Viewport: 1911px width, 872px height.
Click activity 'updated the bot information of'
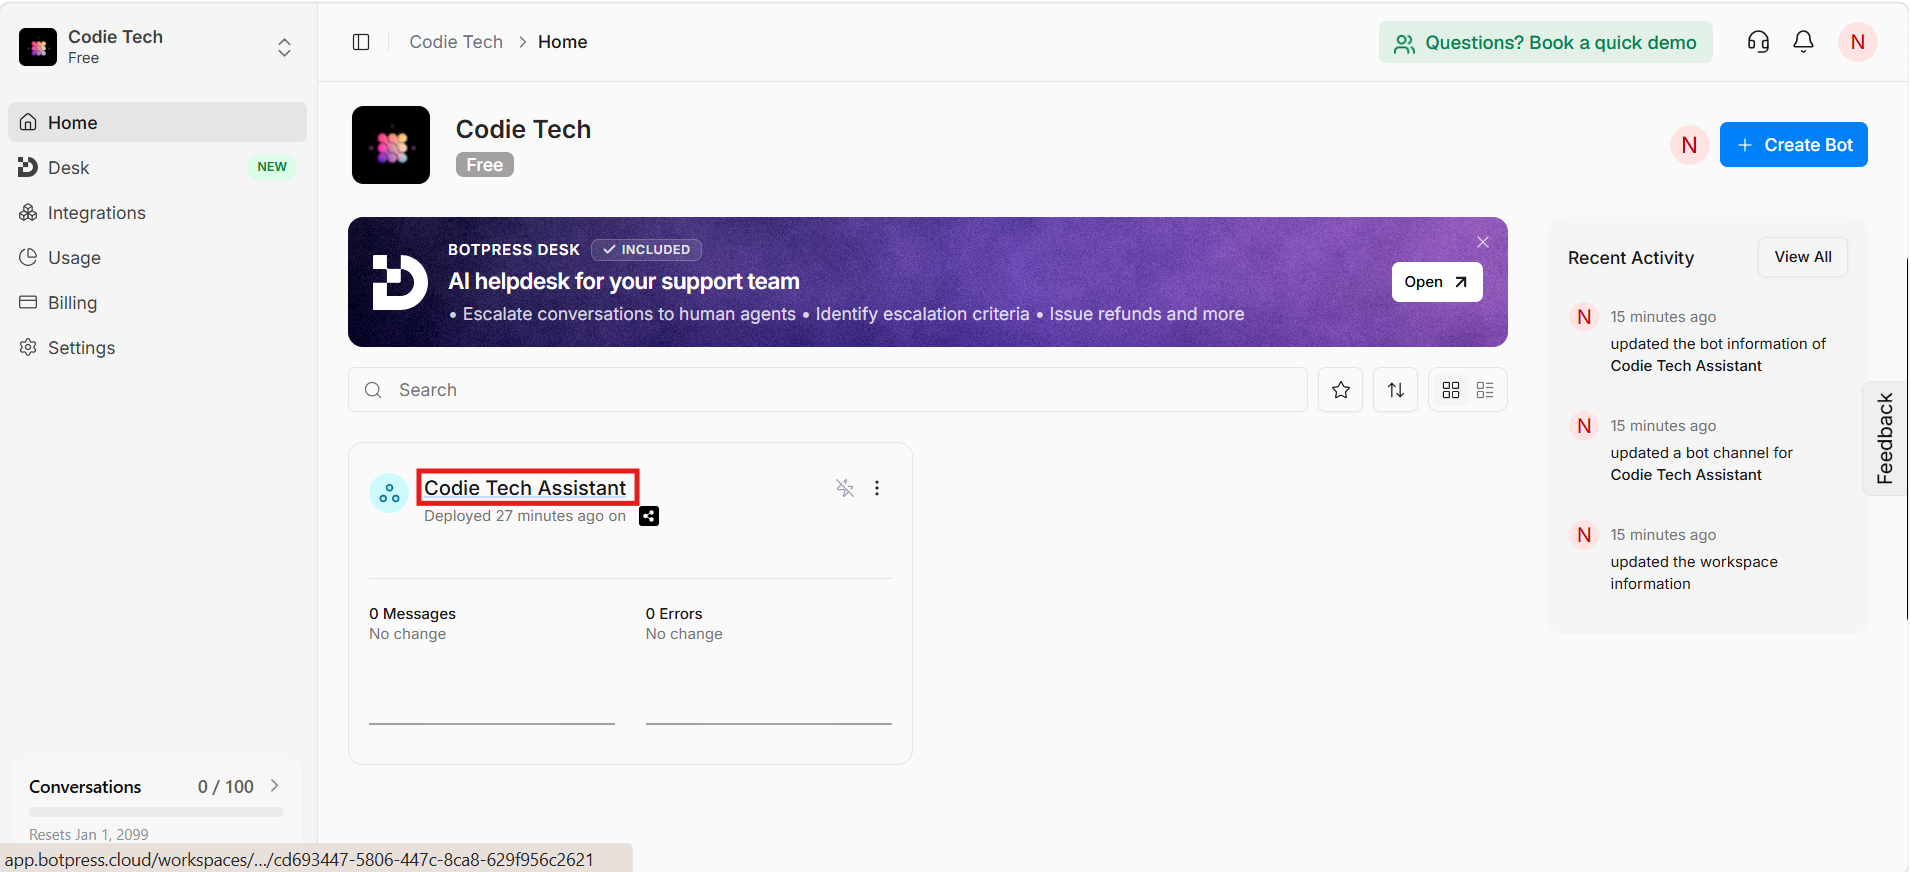(1717, 344)
